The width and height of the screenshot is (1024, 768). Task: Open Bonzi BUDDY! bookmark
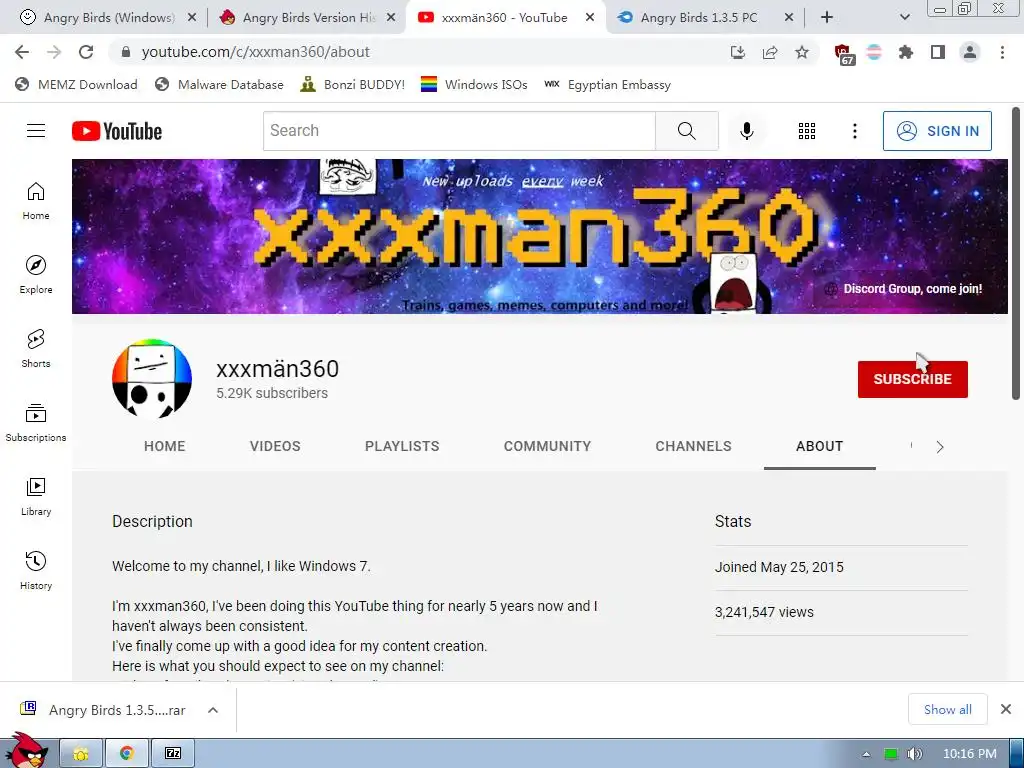tap(352, 85)
